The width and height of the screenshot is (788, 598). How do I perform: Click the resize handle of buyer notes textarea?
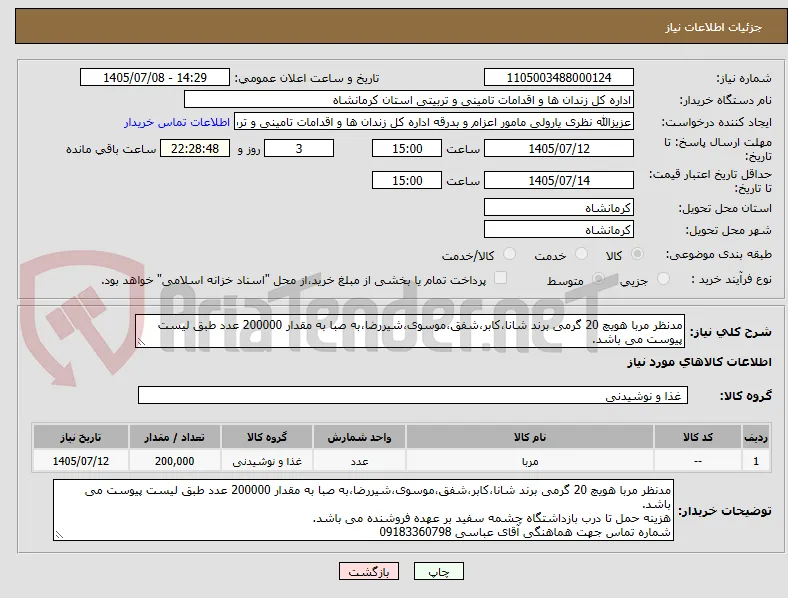[59, 535]
